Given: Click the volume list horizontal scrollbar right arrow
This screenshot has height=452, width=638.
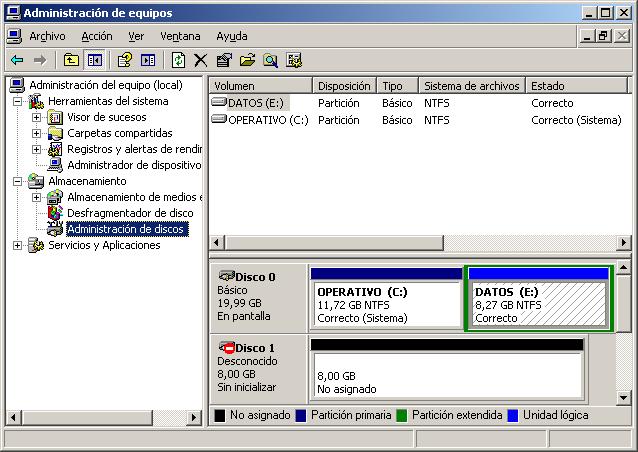Looking at the screenshot, I should [x=624, y=243].
